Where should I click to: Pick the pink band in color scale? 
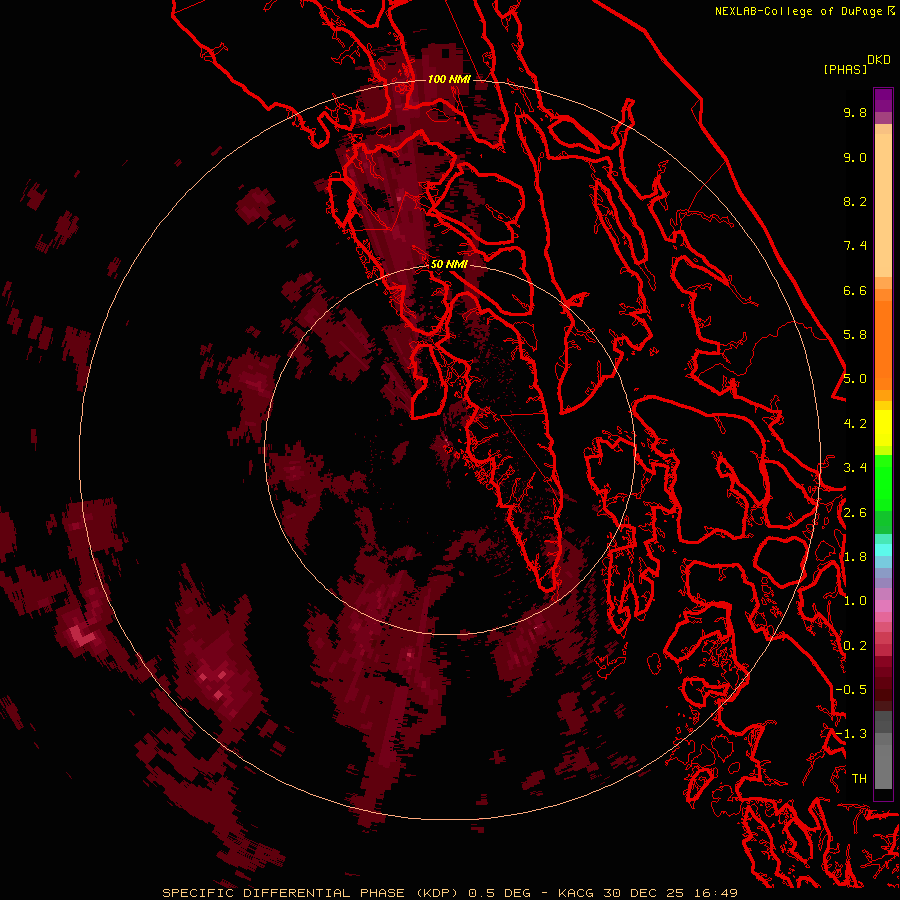point(883,606)
